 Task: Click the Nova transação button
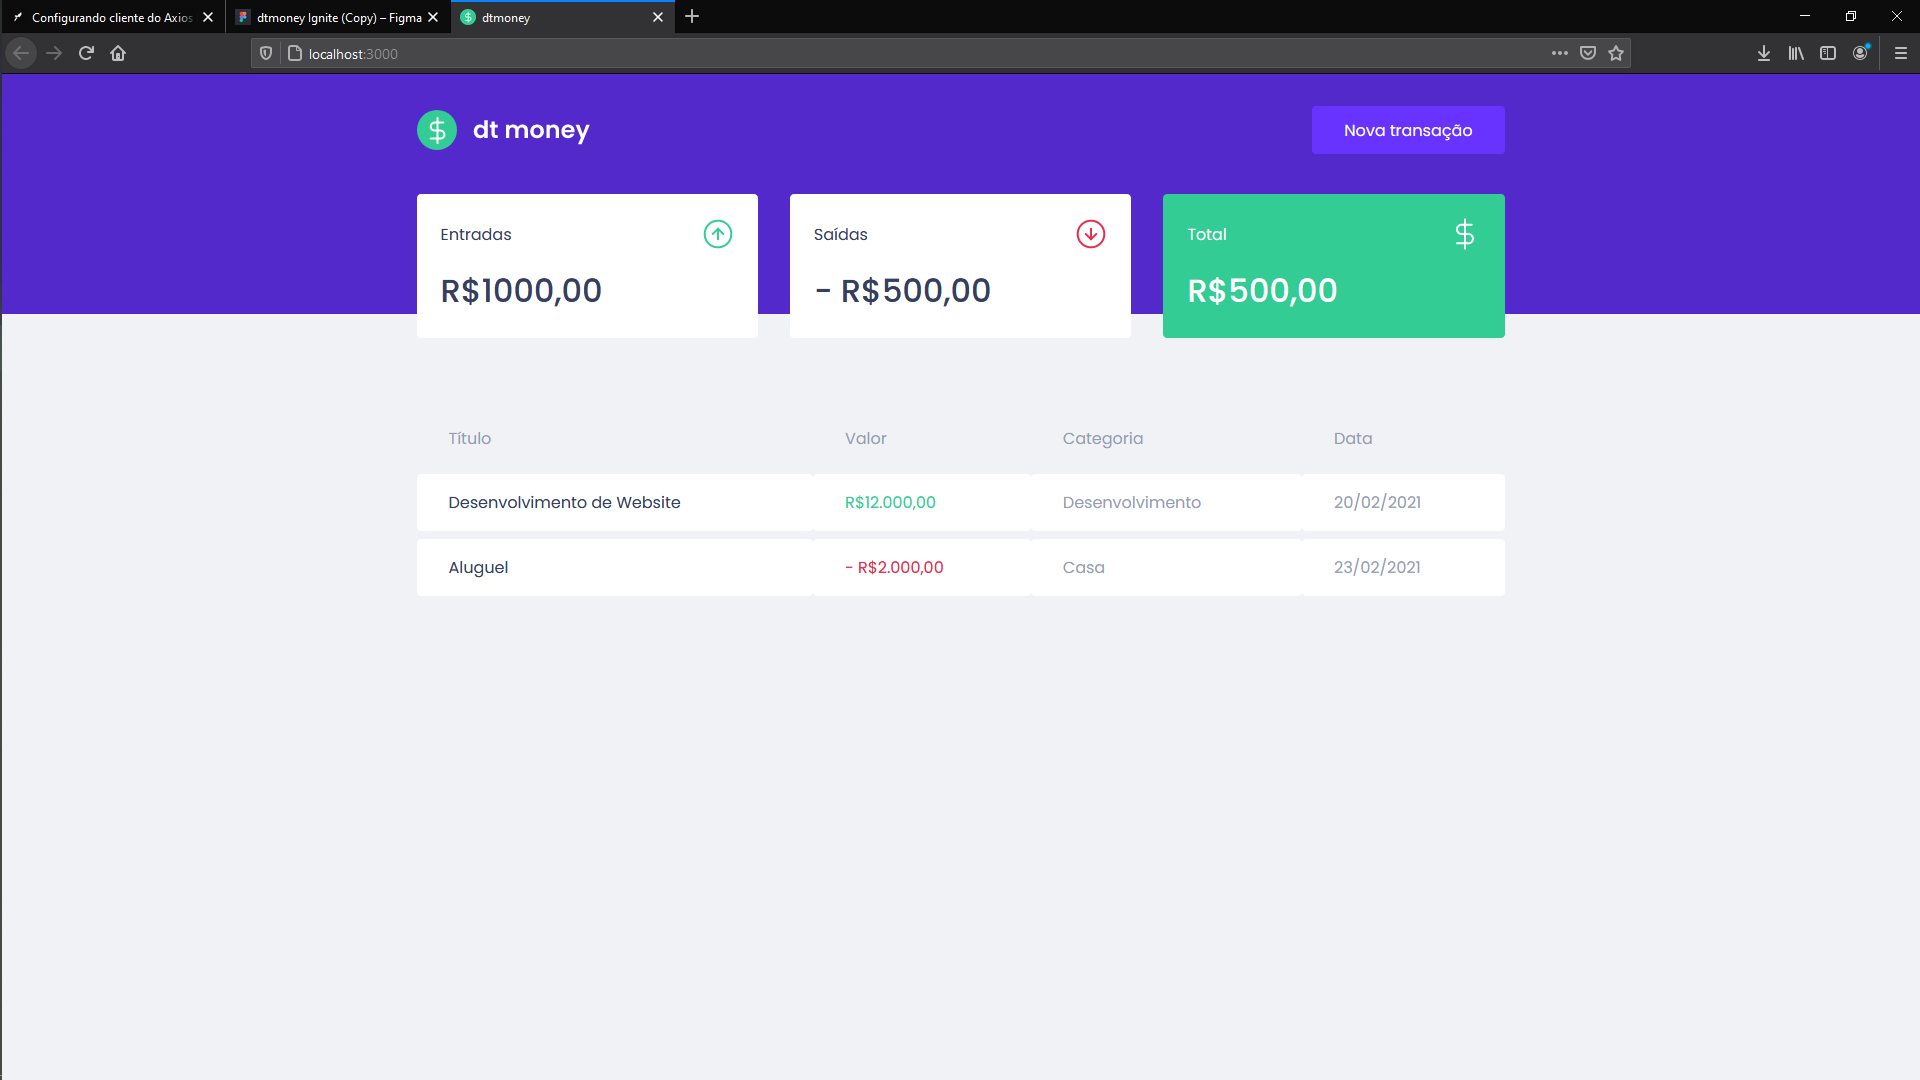1408,129
